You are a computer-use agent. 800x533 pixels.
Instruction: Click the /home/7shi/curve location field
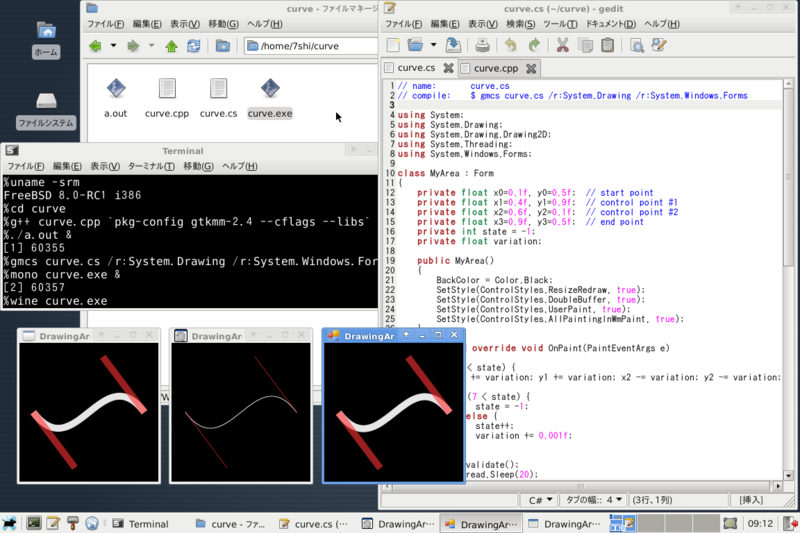click(x=311, y=46)
